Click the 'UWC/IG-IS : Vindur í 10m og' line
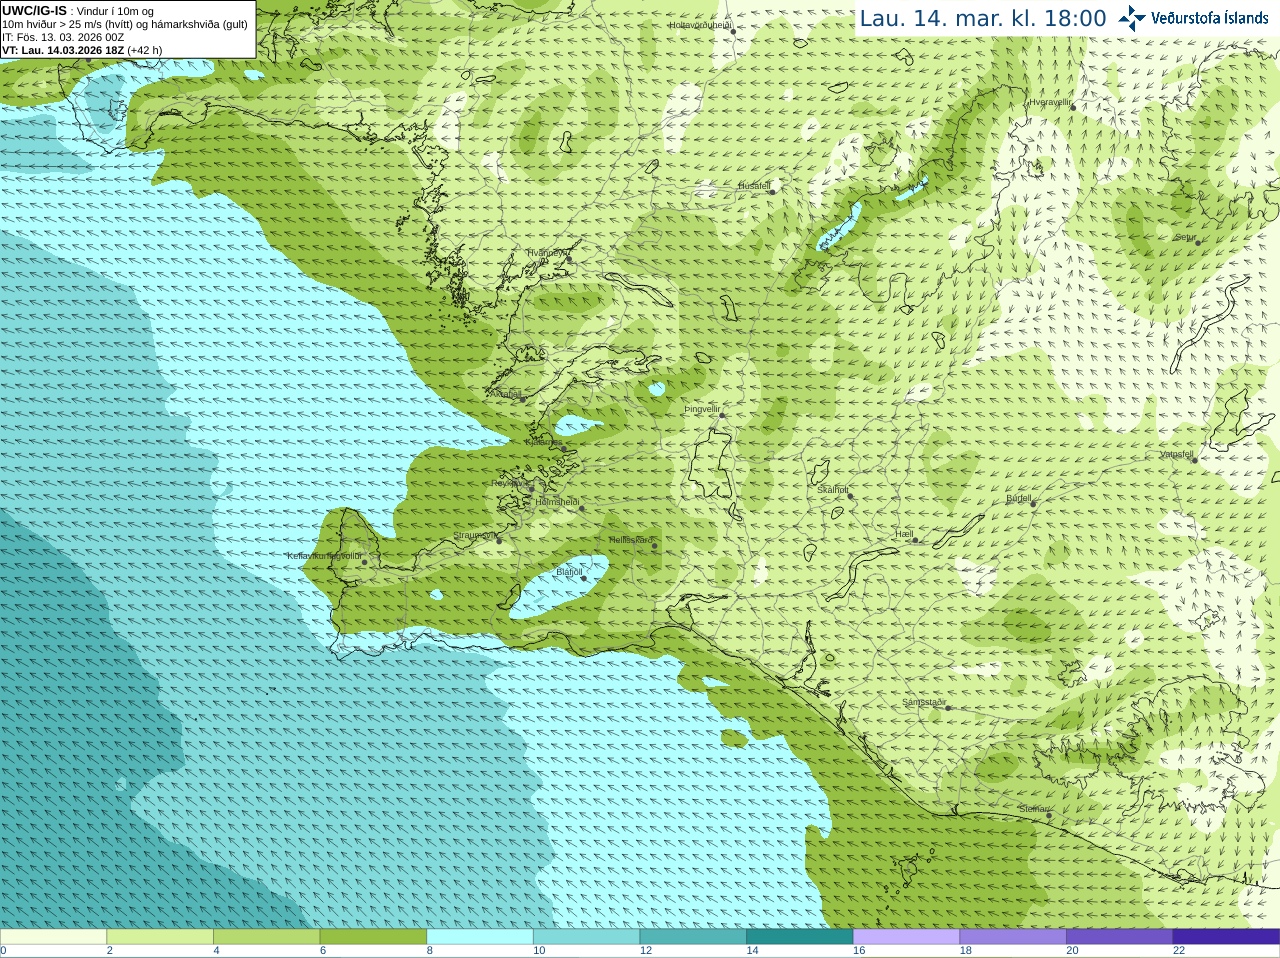 [78, 11]
